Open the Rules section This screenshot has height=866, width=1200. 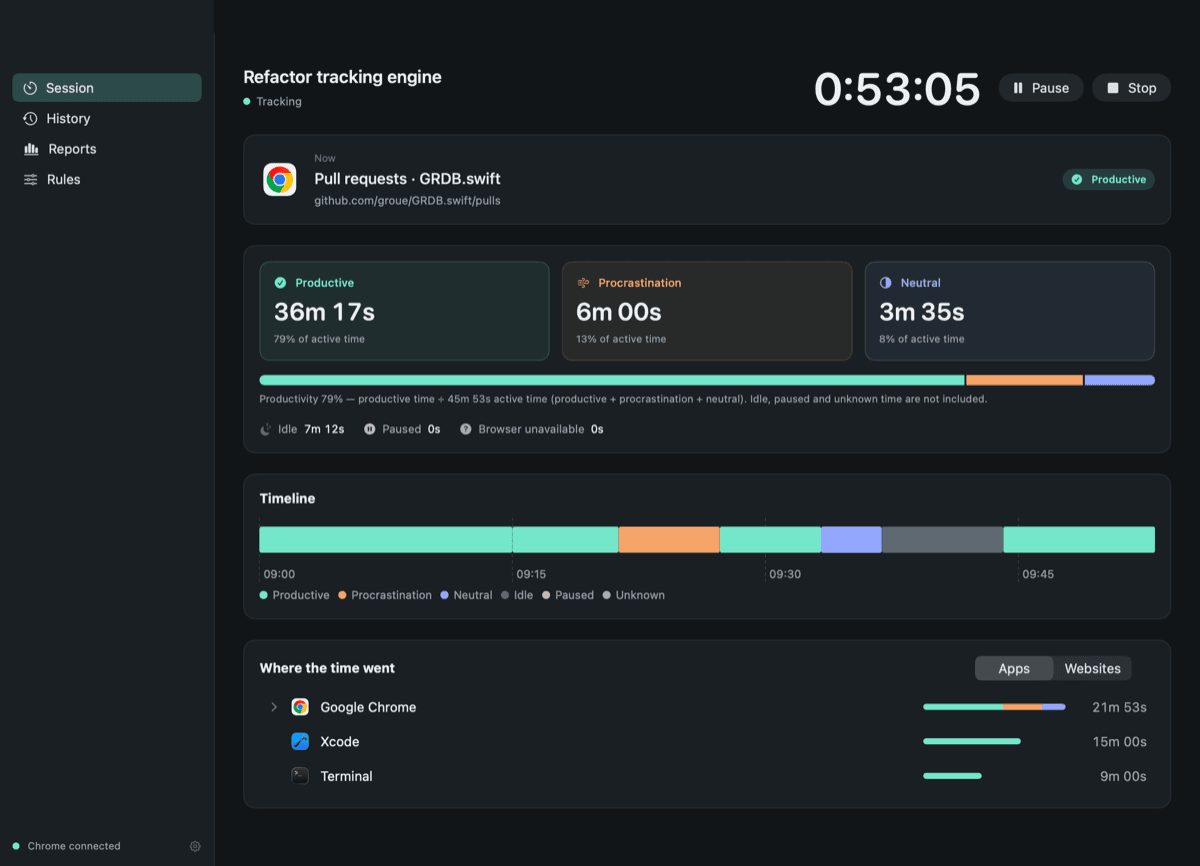click(107, 180)
